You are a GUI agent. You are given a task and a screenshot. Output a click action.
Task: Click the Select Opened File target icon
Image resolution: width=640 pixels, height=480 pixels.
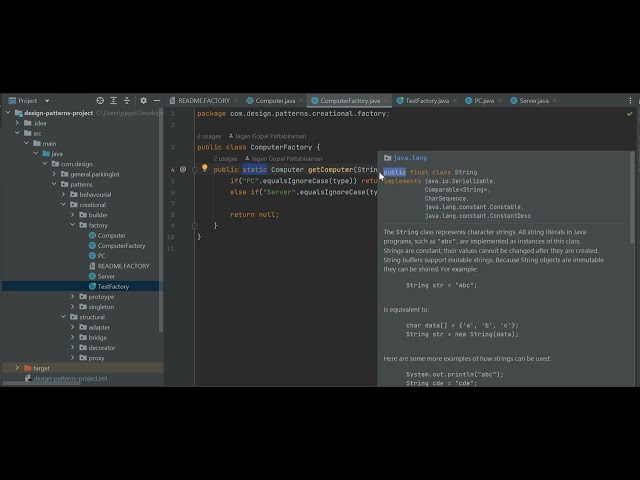point(100,100)
